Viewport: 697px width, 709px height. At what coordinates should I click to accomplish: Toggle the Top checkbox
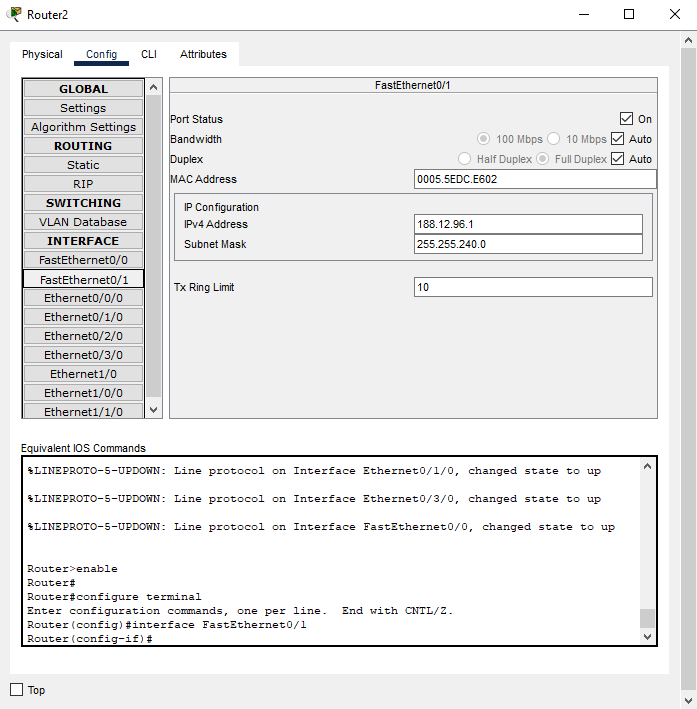[x=17, y=690]
